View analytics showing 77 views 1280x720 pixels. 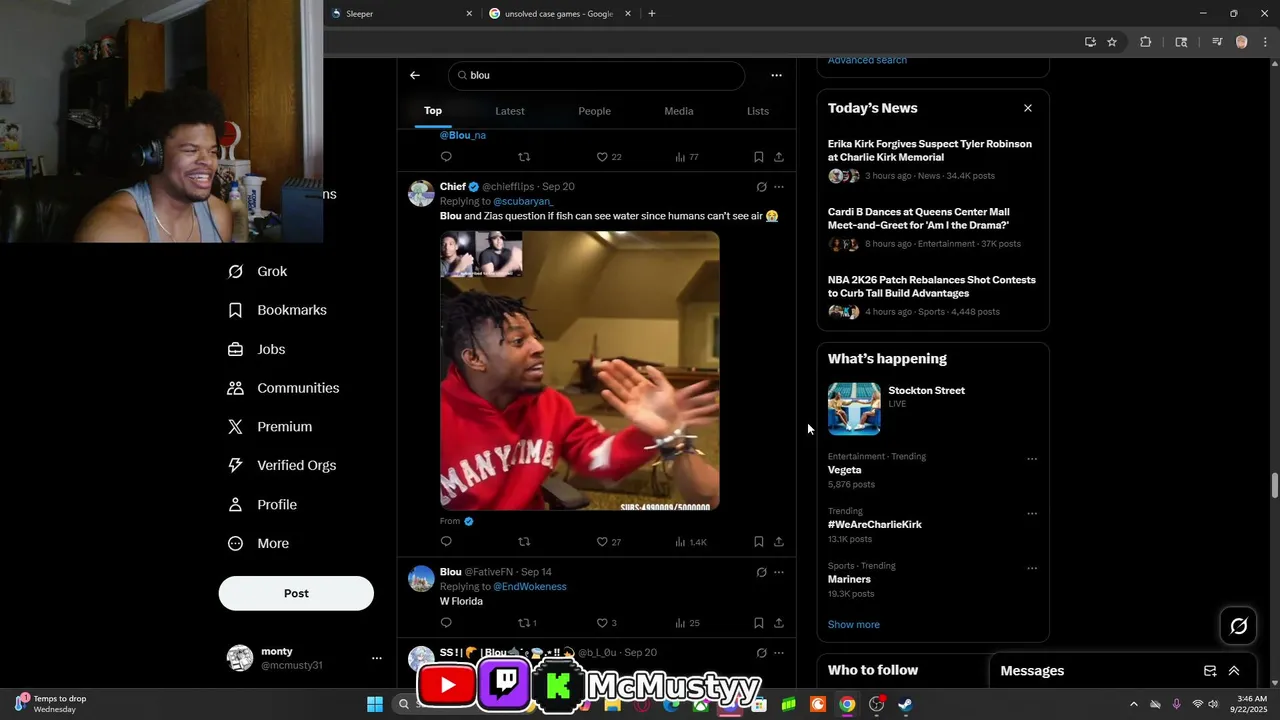(x=687, y=157)
